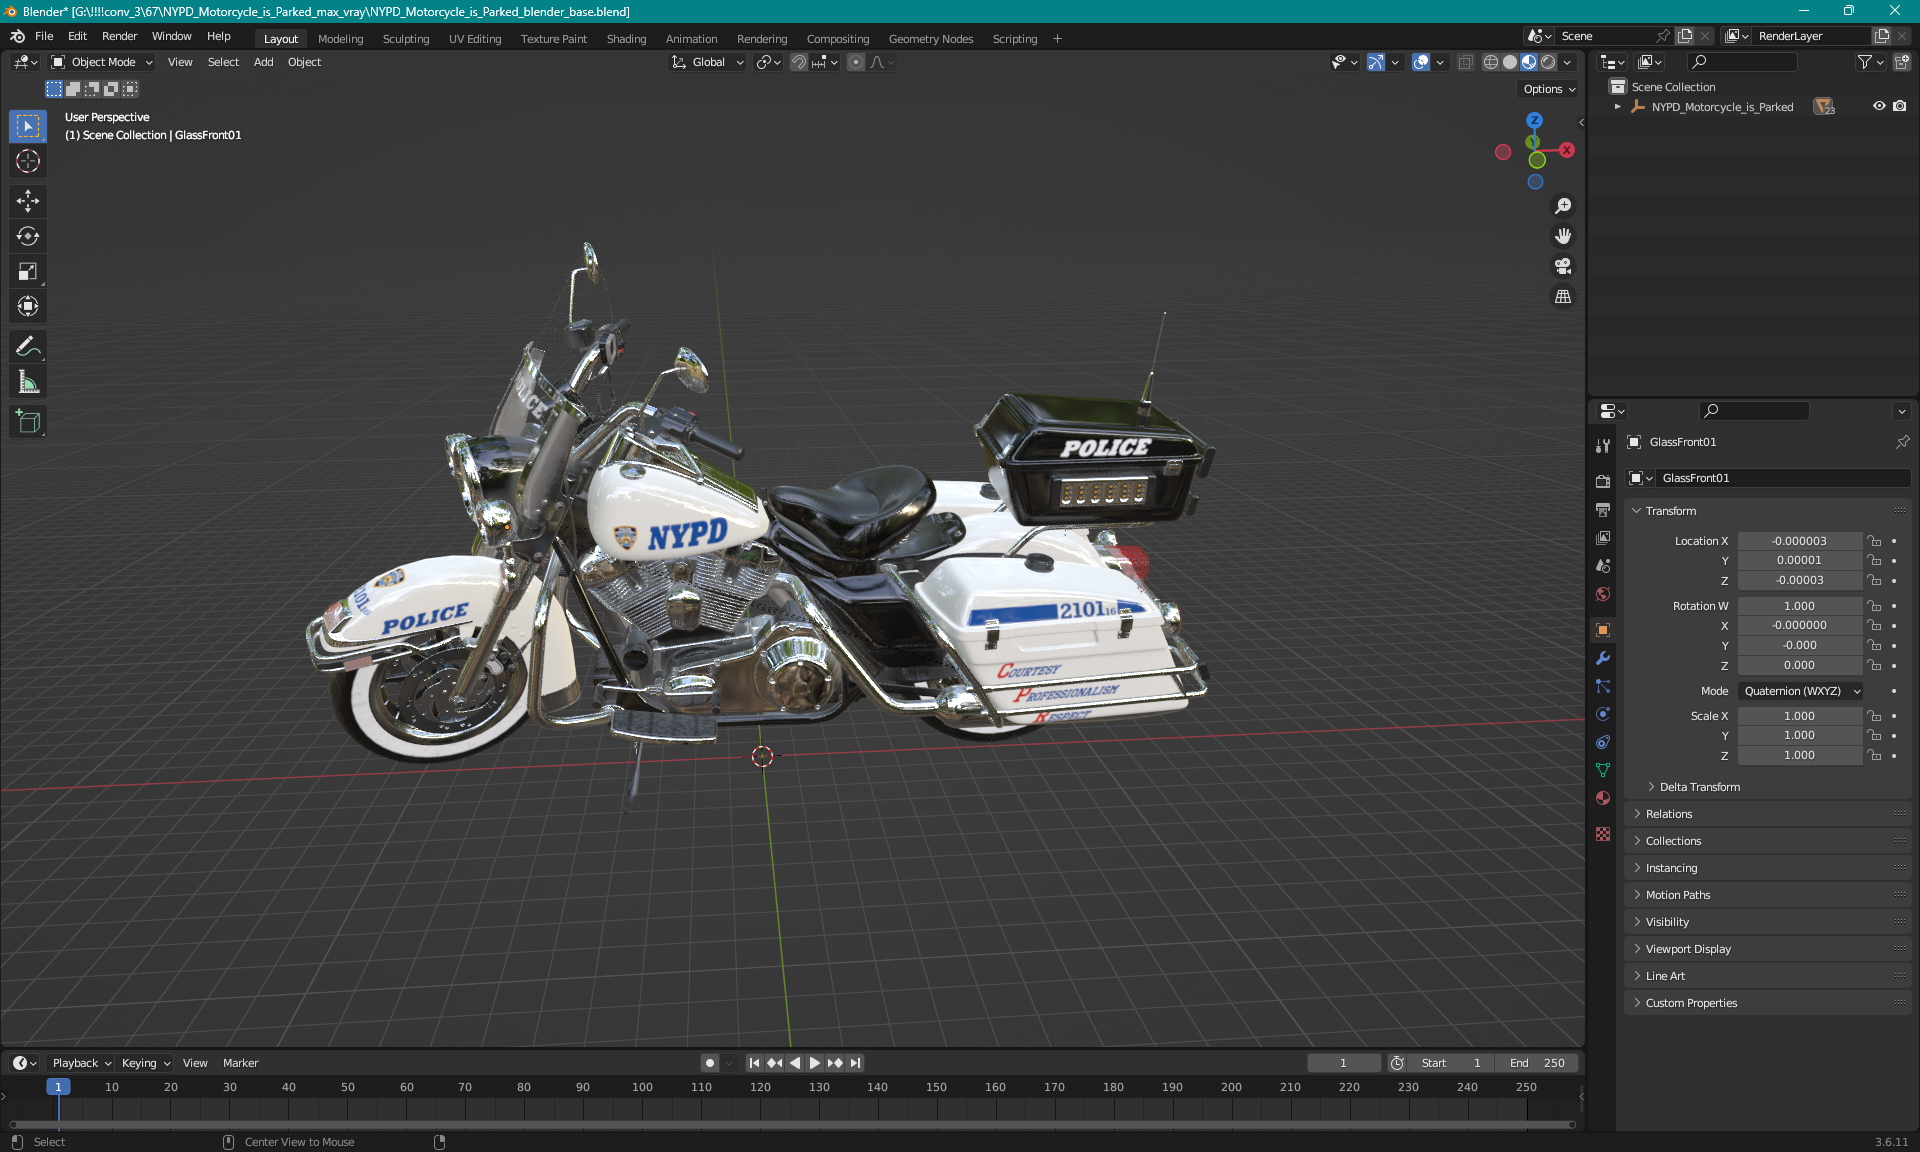This screenshot has height=1152, width=1920.
Task: Open the Render properties tab
Action: [x=1603, y=481]
